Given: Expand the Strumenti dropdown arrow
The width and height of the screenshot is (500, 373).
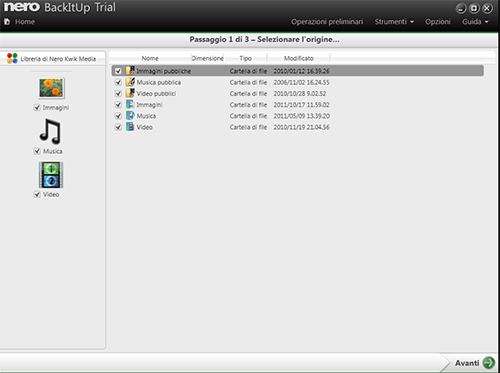Looking at the screenshot, I should tap(412, 22).
